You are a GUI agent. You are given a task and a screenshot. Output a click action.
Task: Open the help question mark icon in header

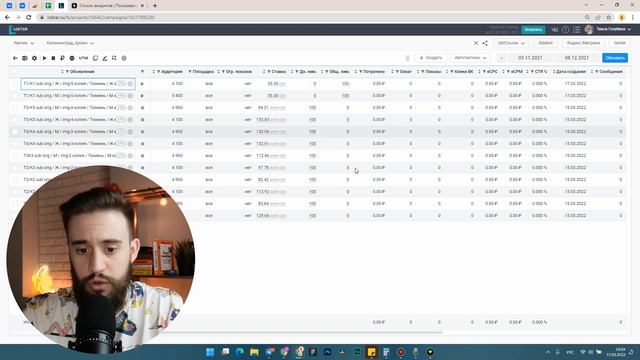(565, 29)
